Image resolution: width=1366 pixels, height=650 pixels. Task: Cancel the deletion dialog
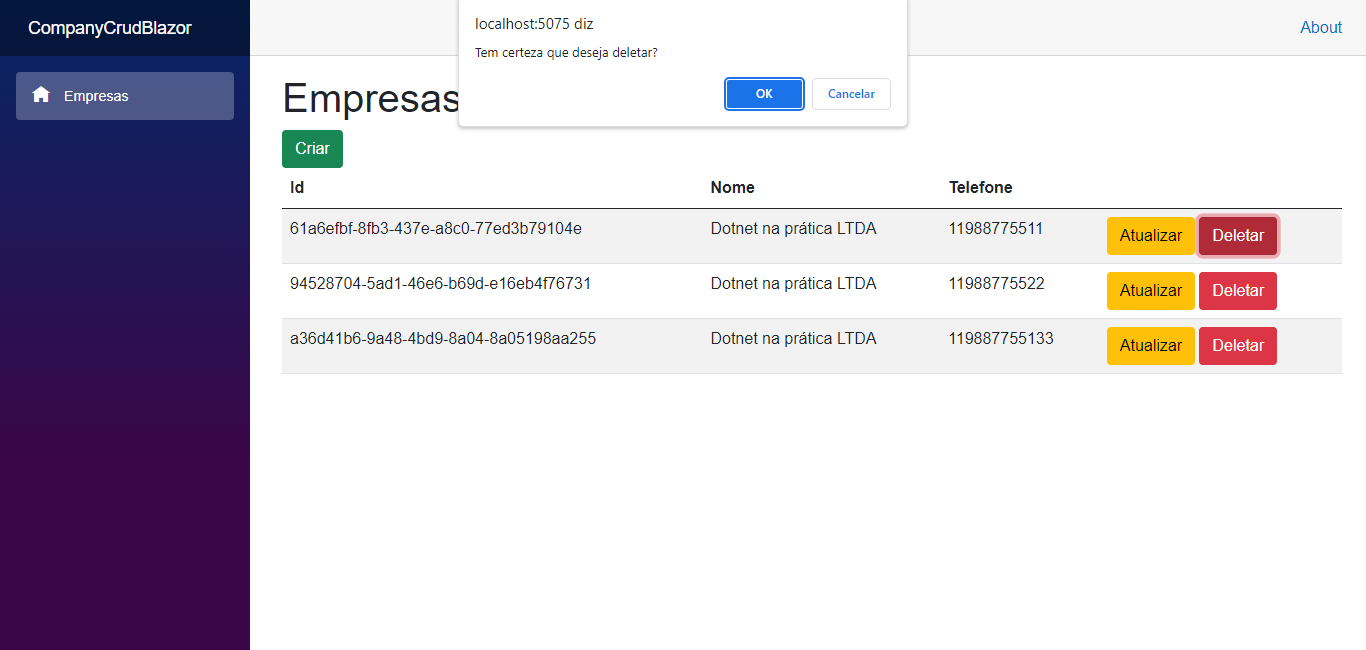click(x=851, y=93)
